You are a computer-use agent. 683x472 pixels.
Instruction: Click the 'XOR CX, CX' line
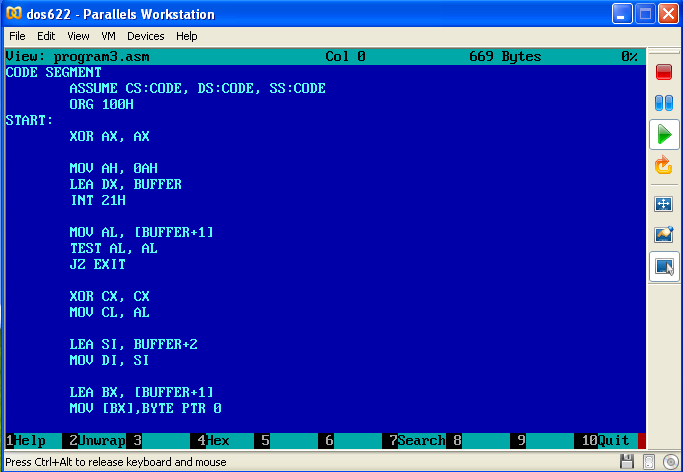[x=109, y=296]
